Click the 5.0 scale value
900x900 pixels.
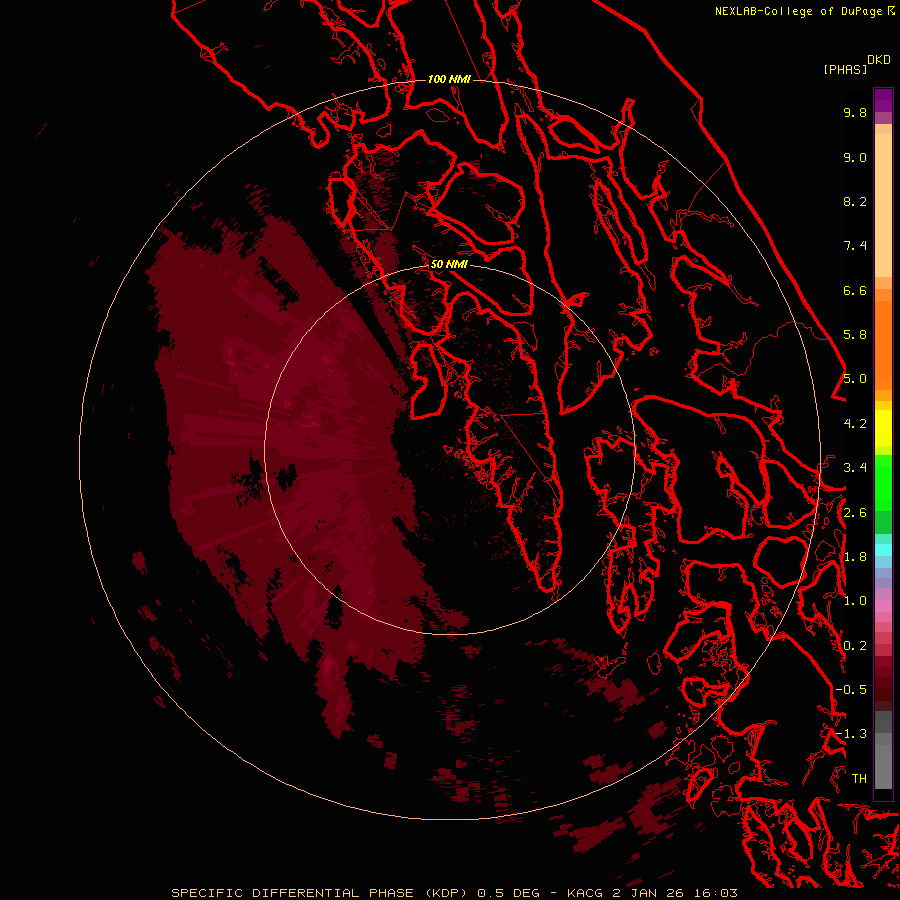(x=855, y=379)
